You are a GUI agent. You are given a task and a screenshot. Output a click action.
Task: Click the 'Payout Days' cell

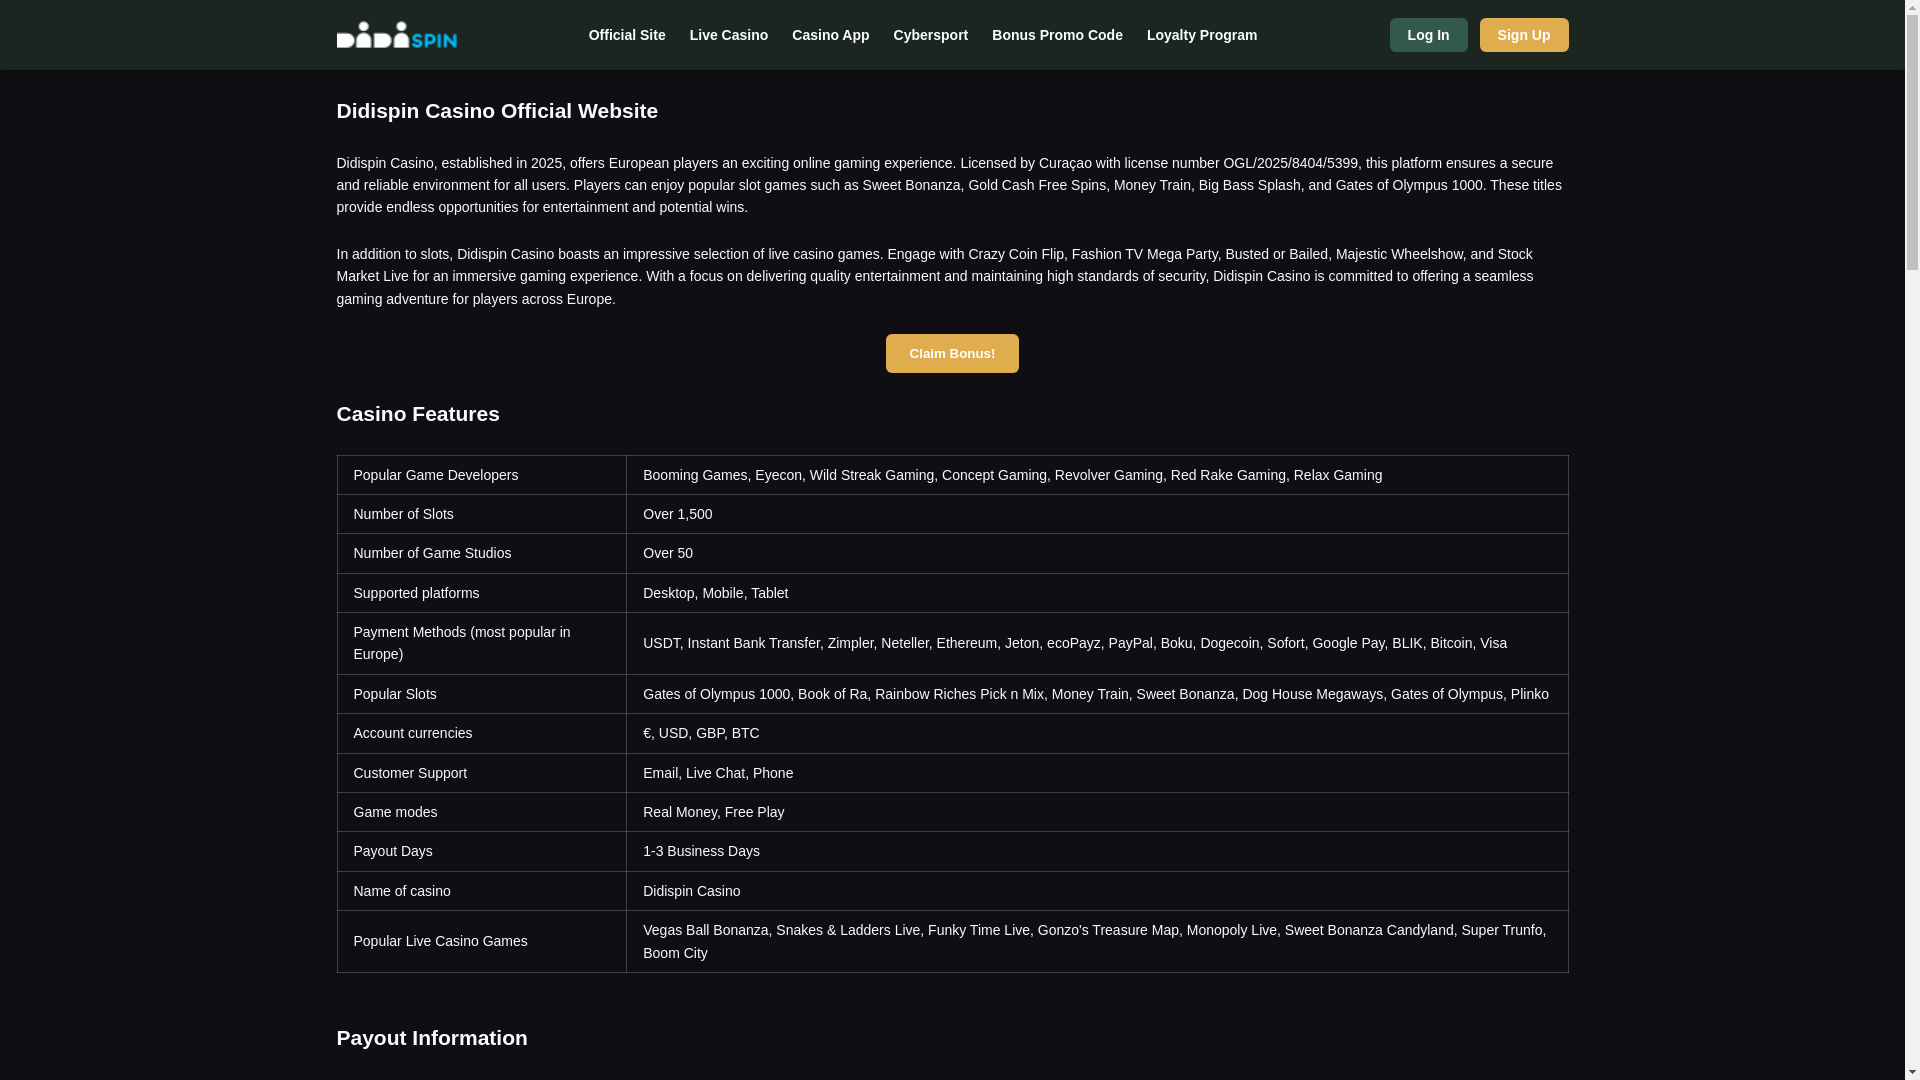click(x=482, y=851)
